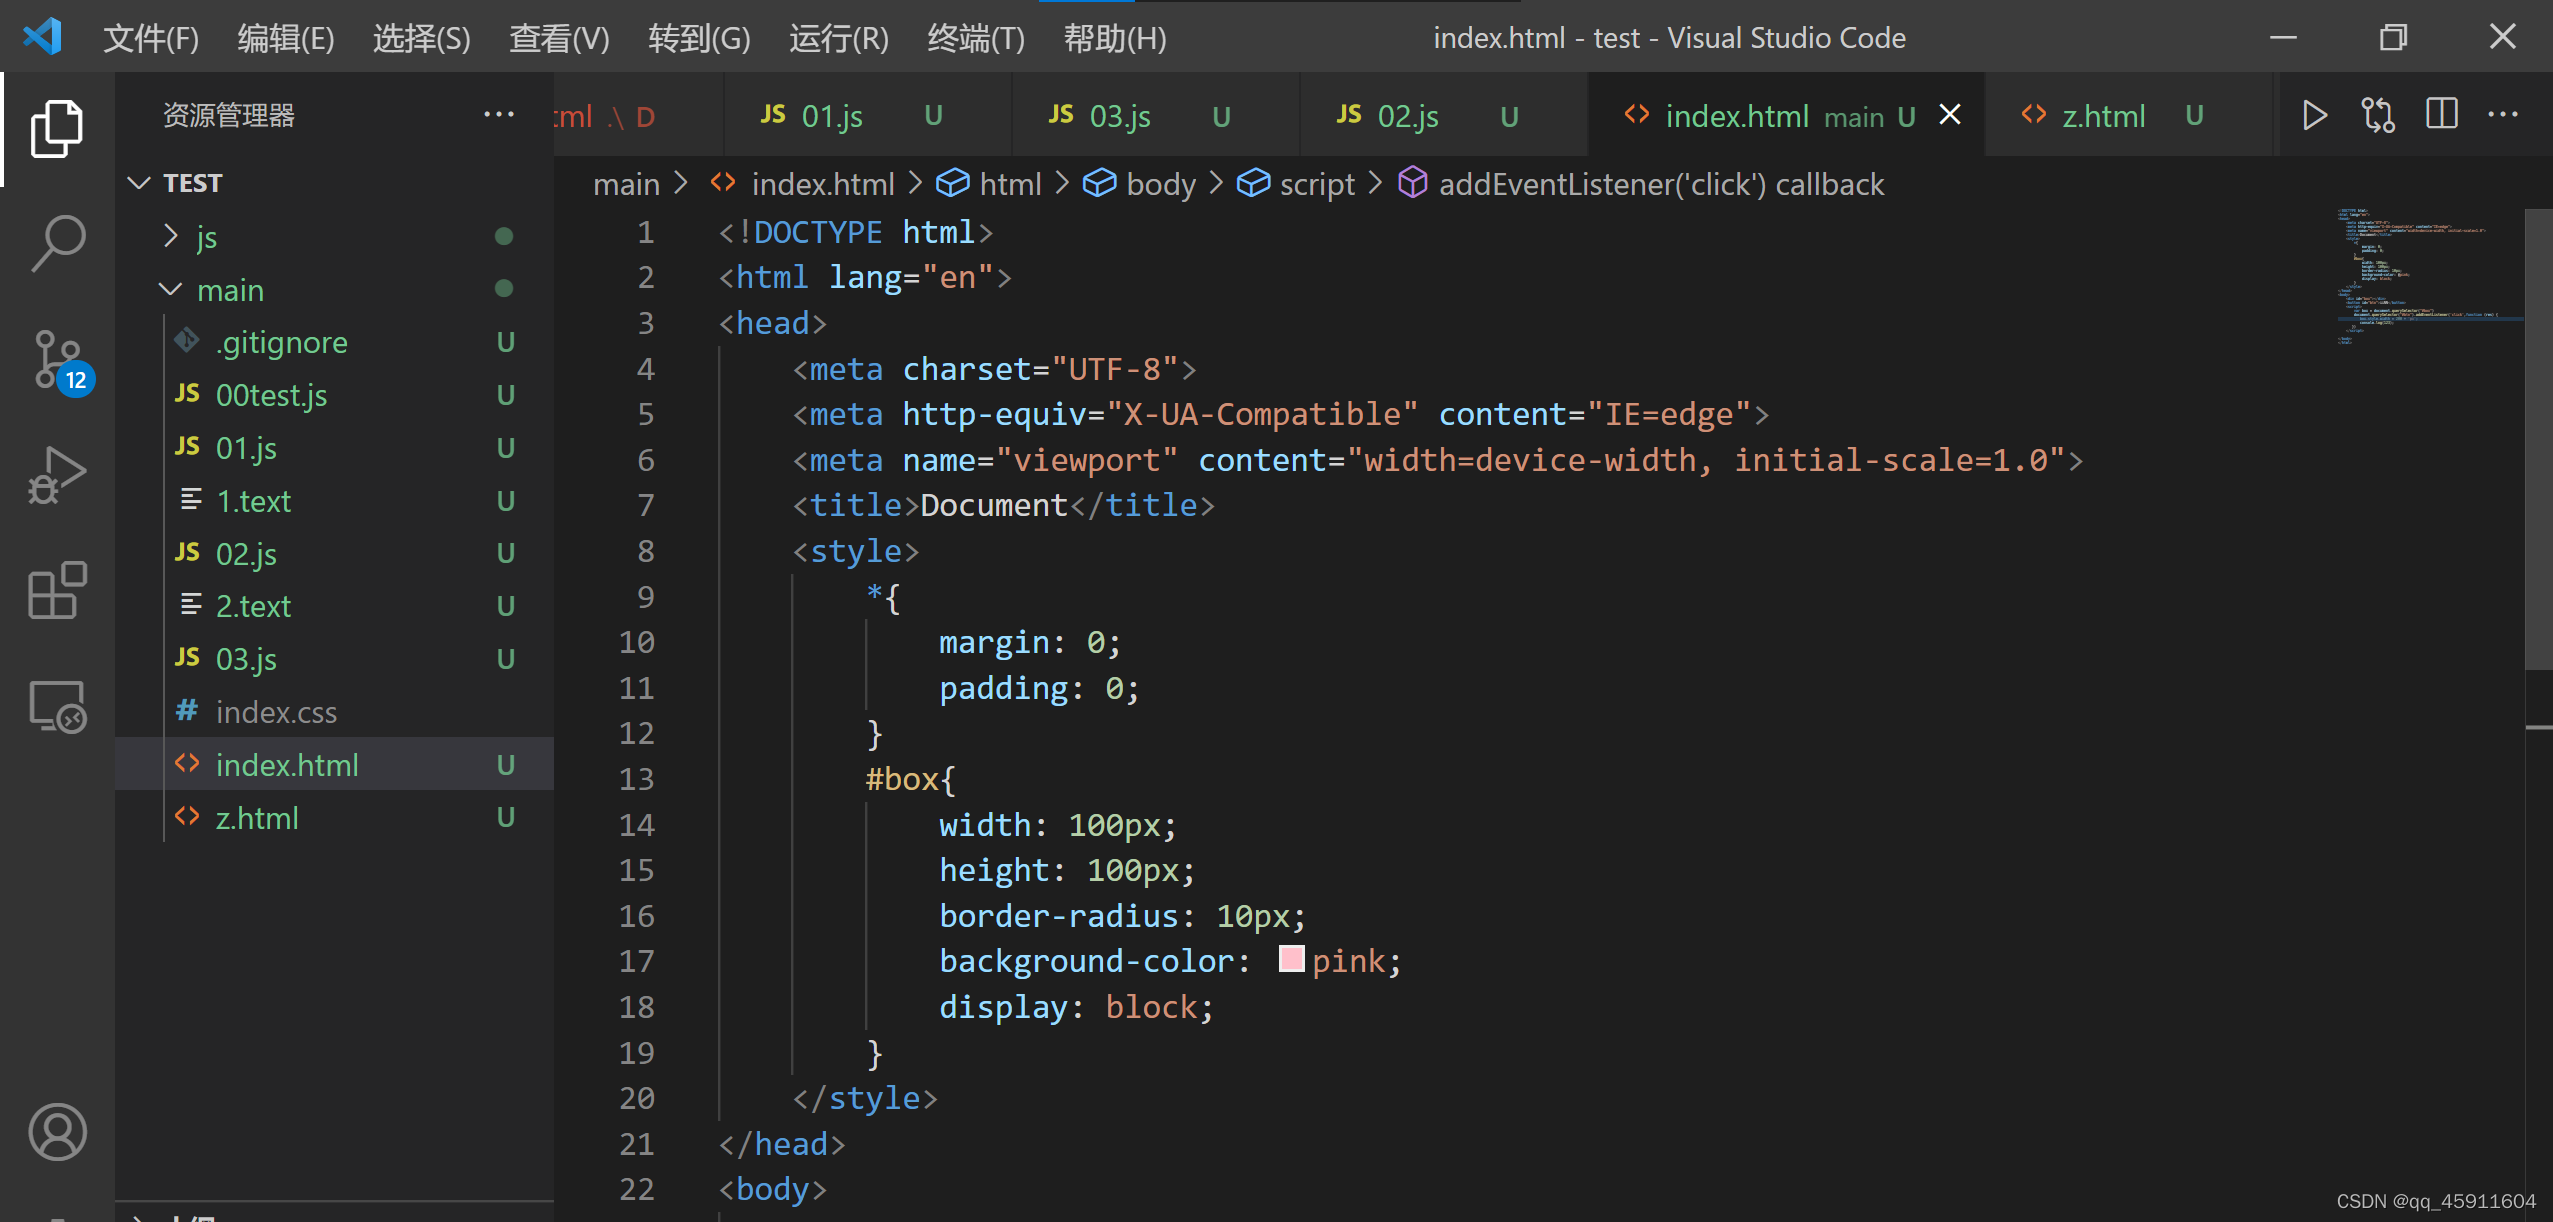Open Source Control view with 12 badge
Viewport: 2553px width, 1222px height.
61,363
